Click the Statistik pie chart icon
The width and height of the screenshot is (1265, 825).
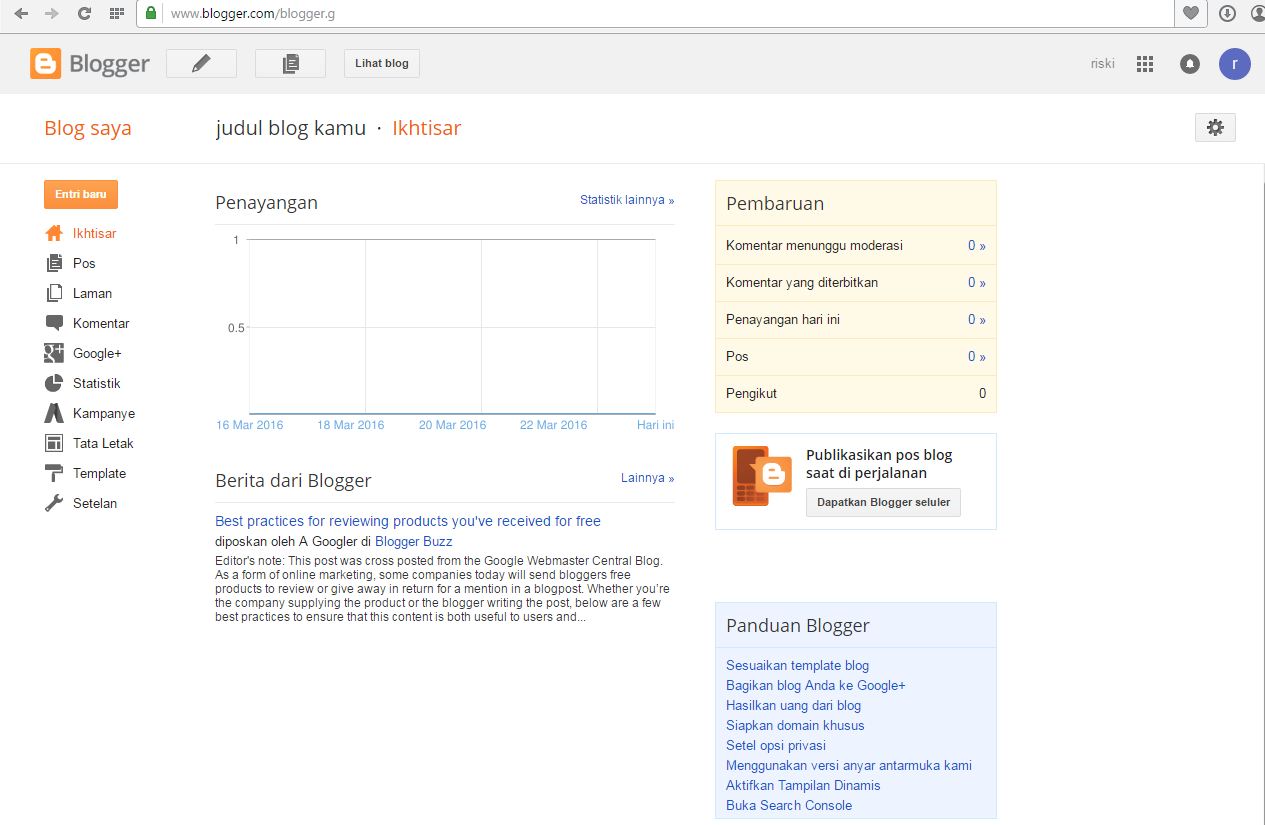[54, 383]
